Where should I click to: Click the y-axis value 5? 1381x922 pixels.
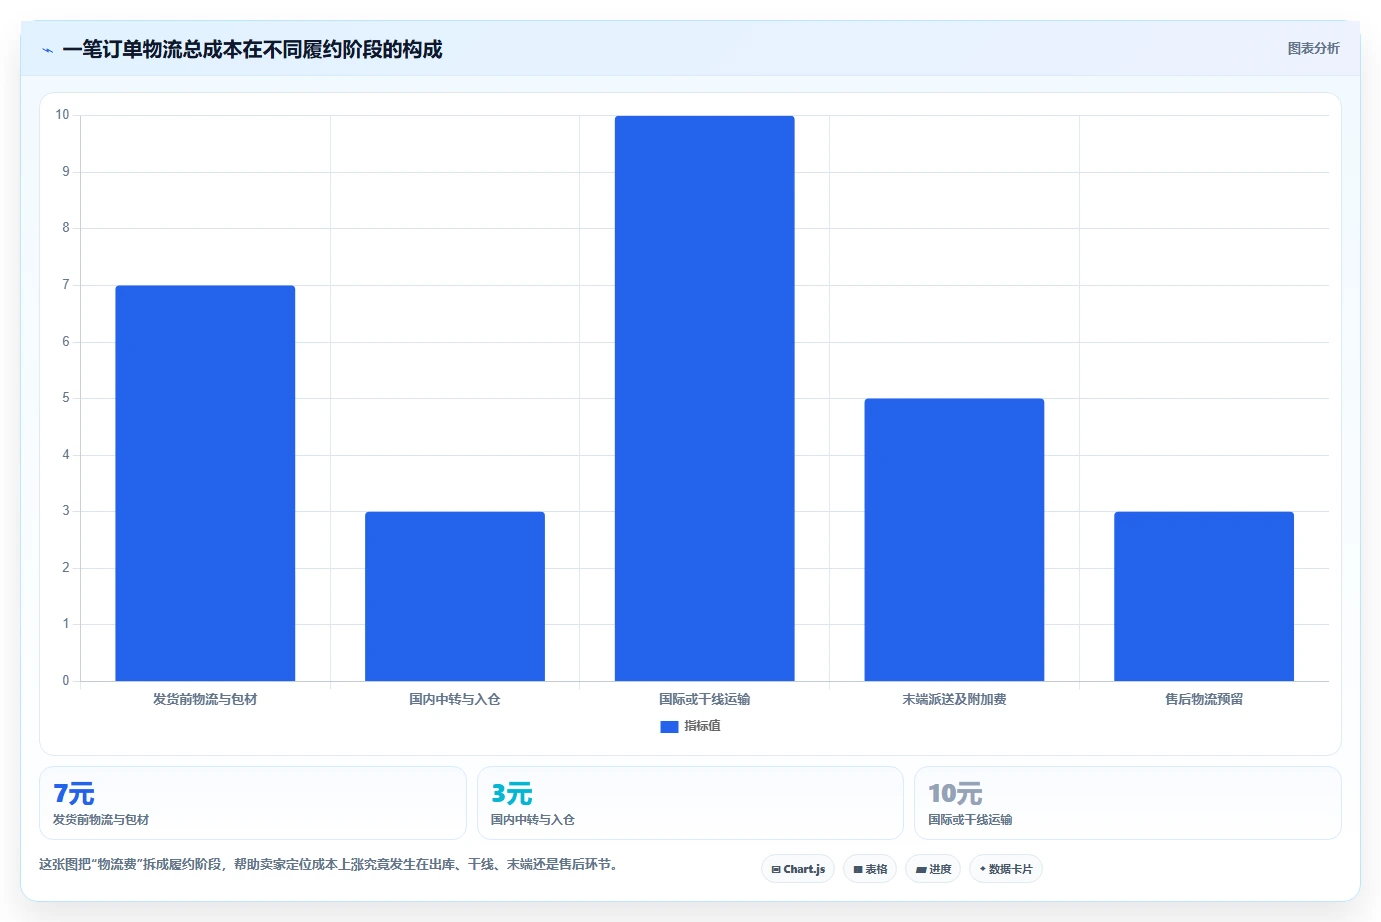pos(66,398)
